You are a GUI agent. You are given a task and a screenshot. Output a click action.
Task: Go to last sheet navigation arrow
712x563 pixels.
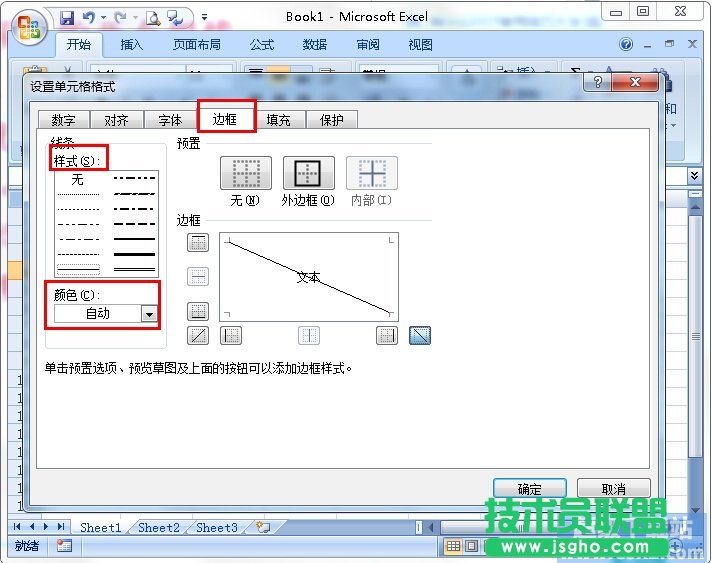pos(61,527)
